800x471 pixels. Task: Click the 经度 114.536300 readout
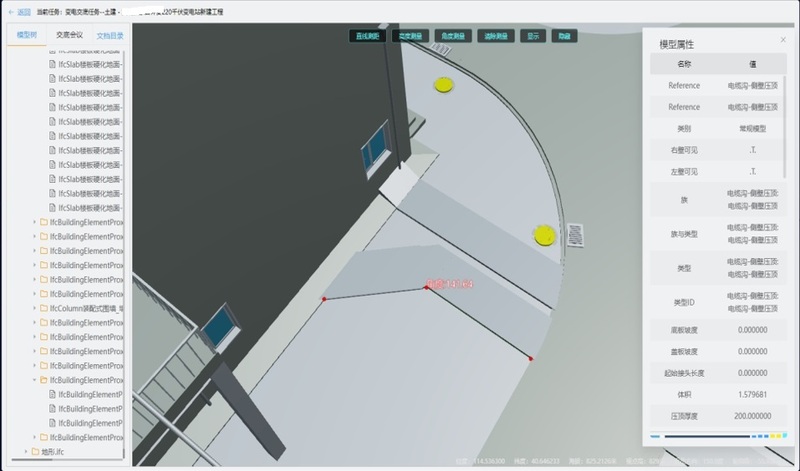tap(480, 461)
